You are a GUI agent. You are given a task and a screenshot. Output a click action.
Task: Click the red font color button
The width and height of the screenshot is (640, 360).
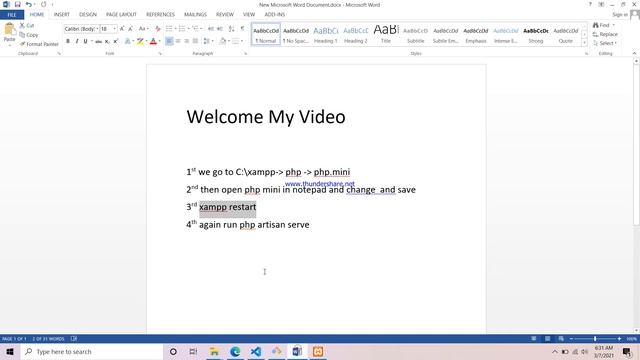click(x=153, y=41)
